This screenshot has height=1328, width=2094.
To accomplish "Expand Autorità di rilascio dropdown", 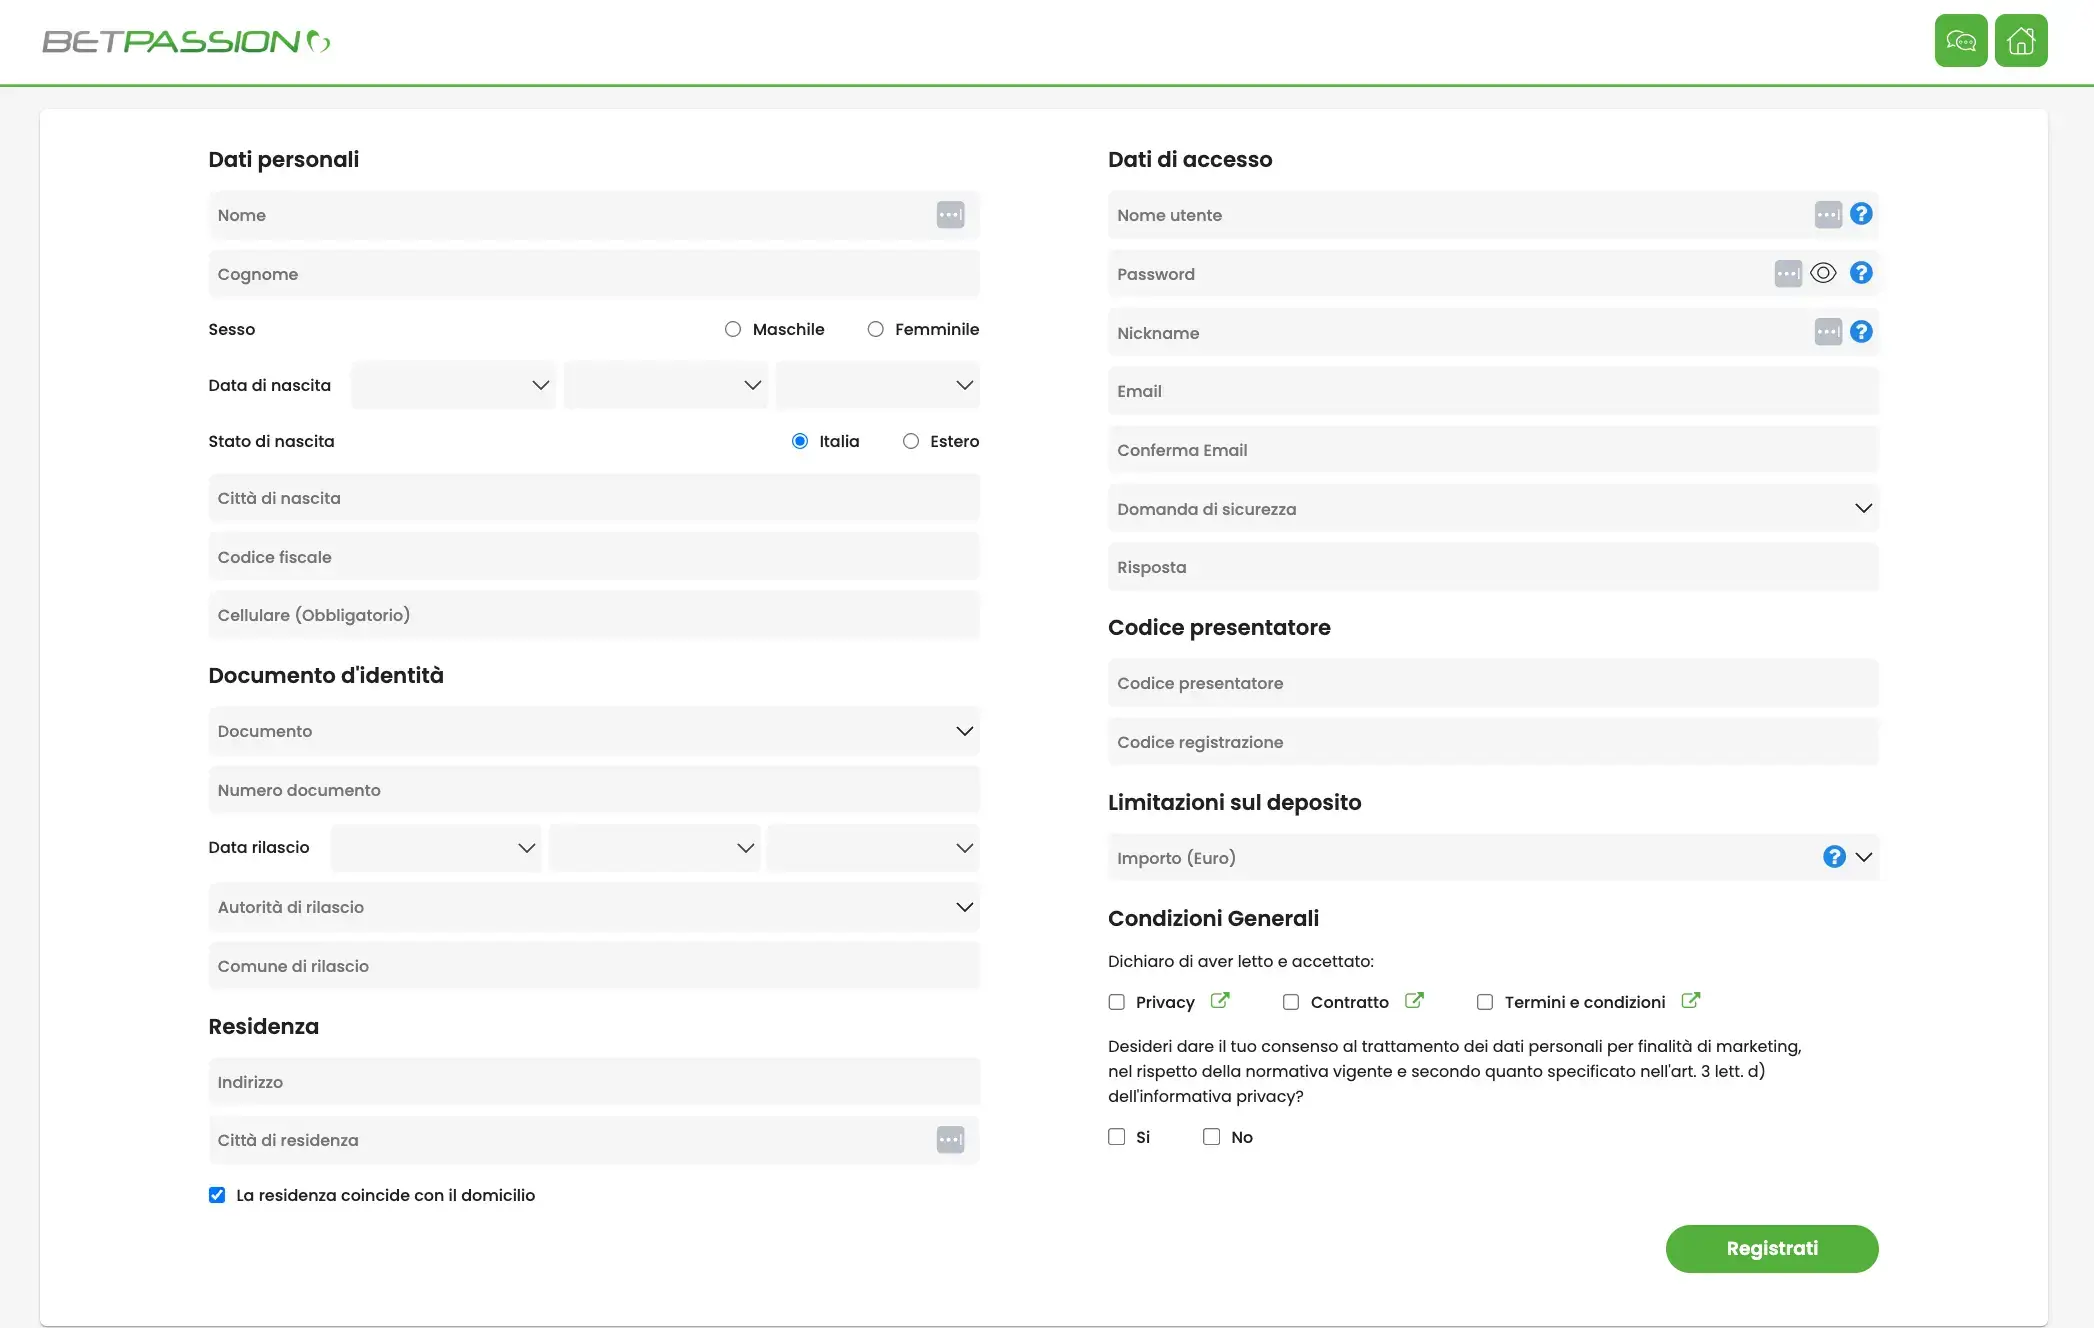I will coord(594,907).
